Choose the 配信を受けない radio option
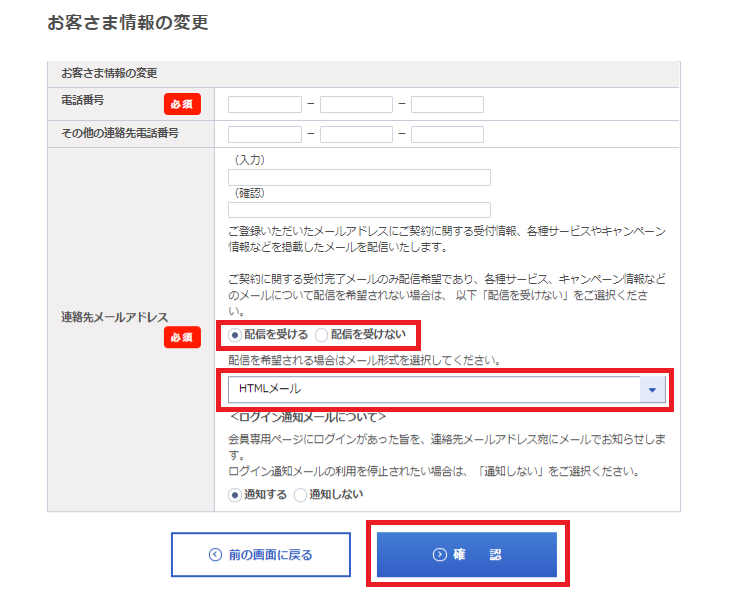730x594 pixels. pyautogui.click(x=321, y=334)
